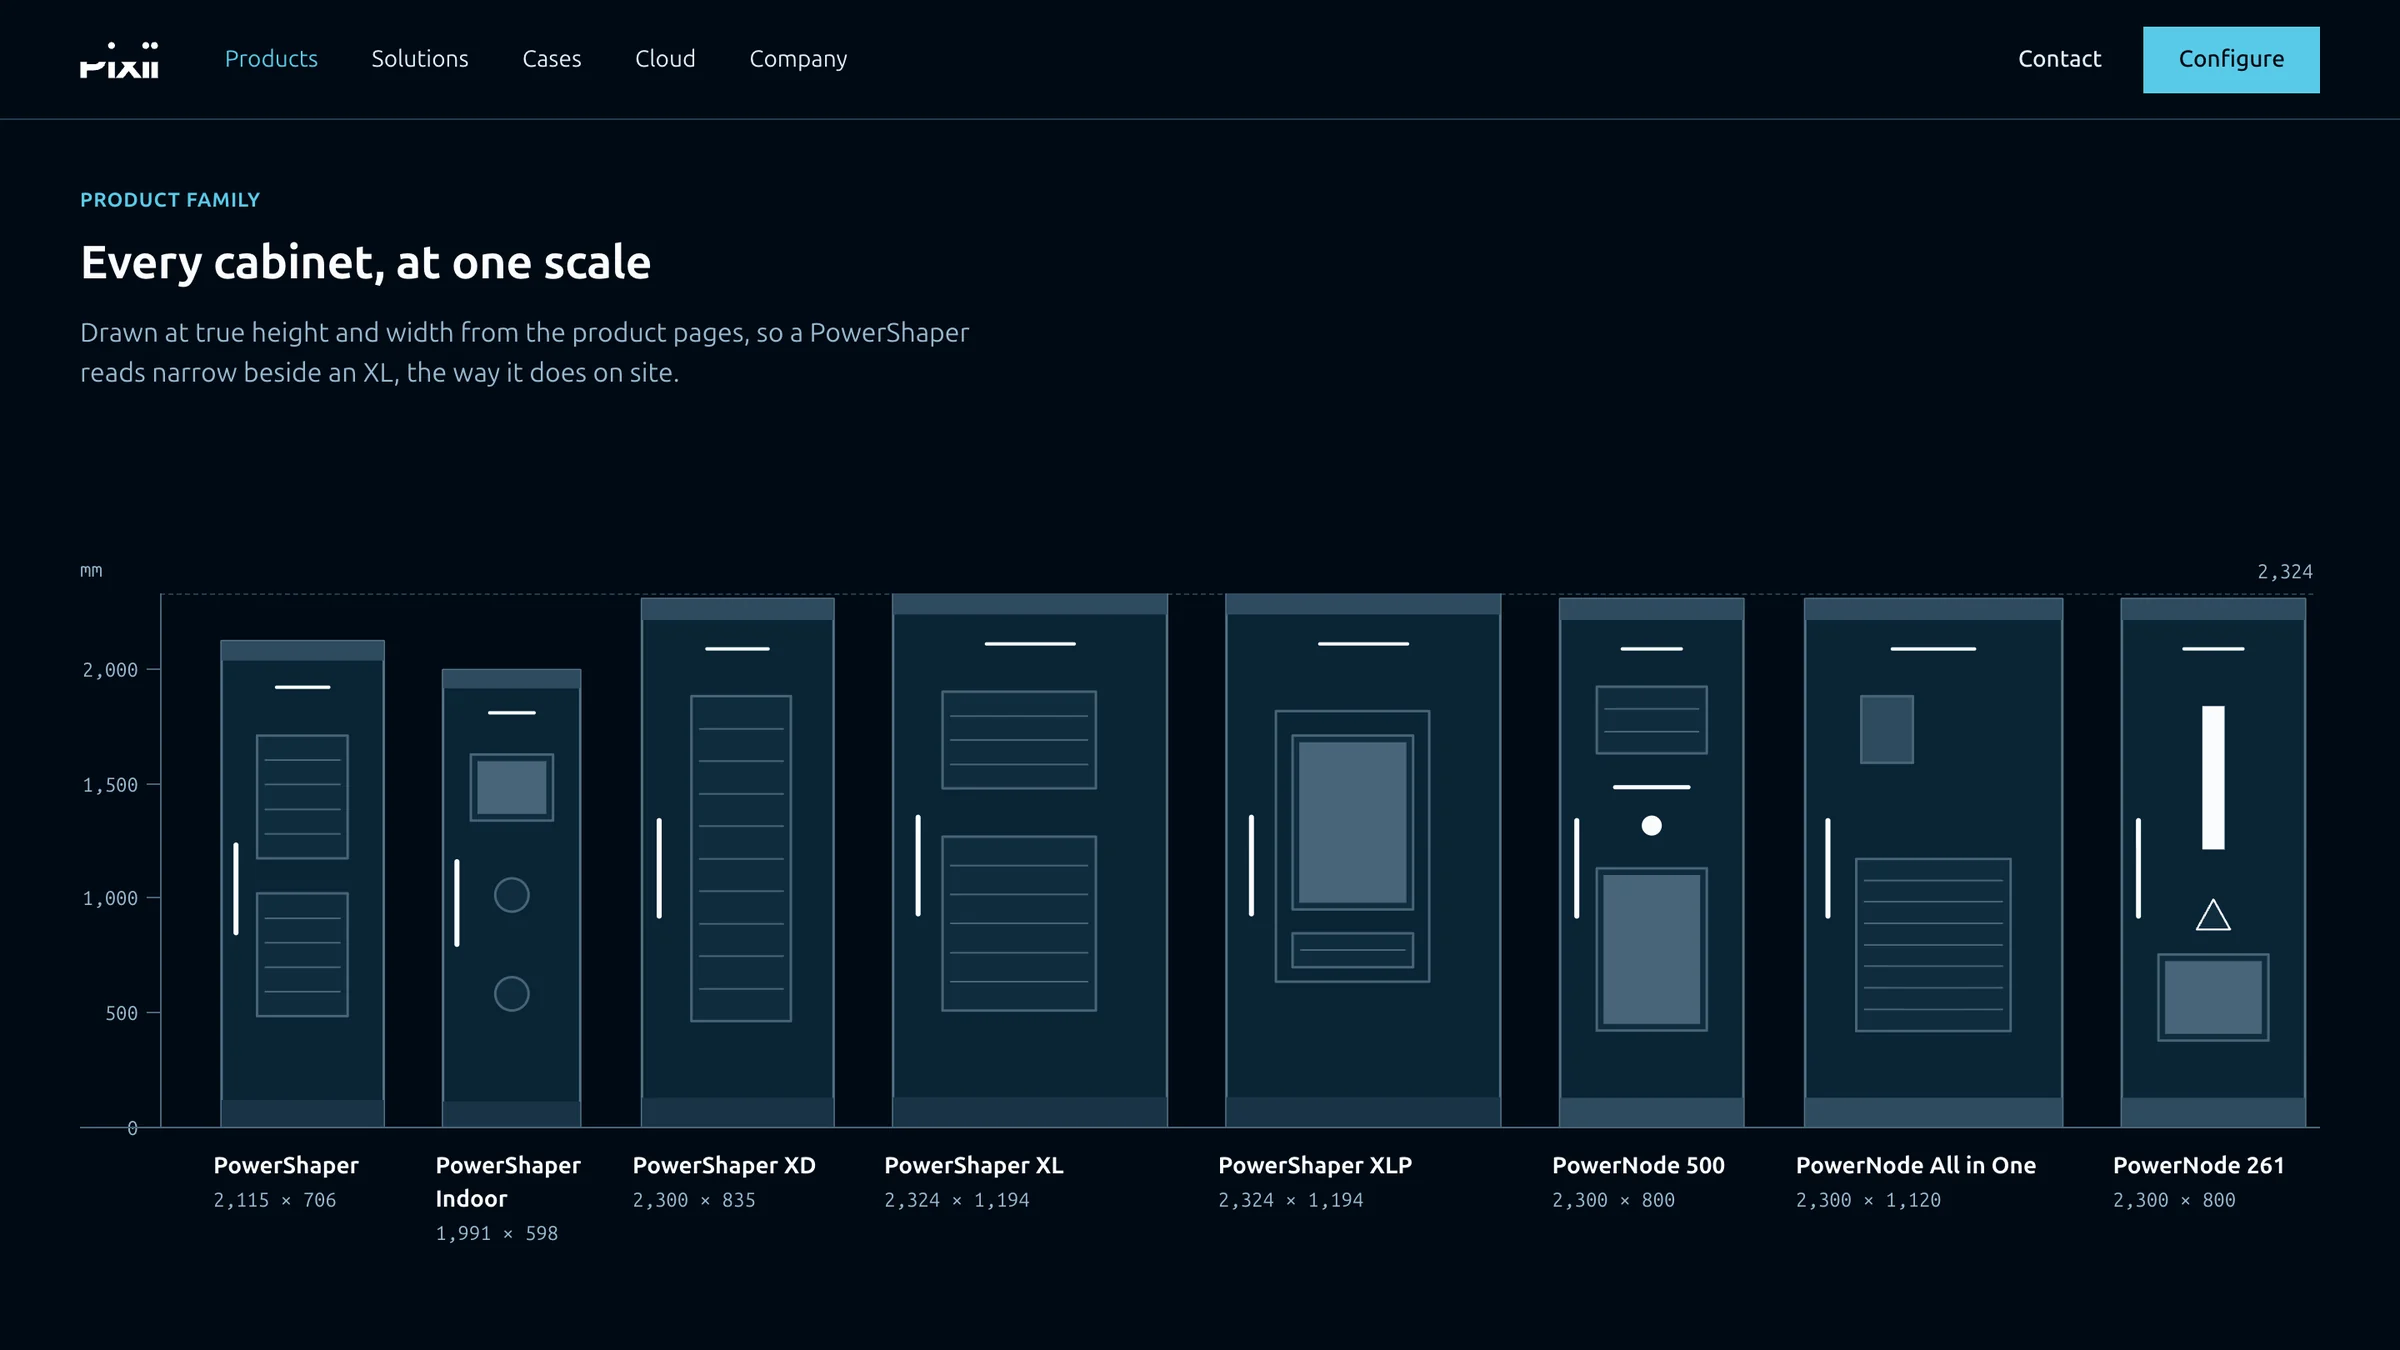Click the warning triangle on PowerNode 261
The image size is (2400, 1350).
pos(2213,915)
